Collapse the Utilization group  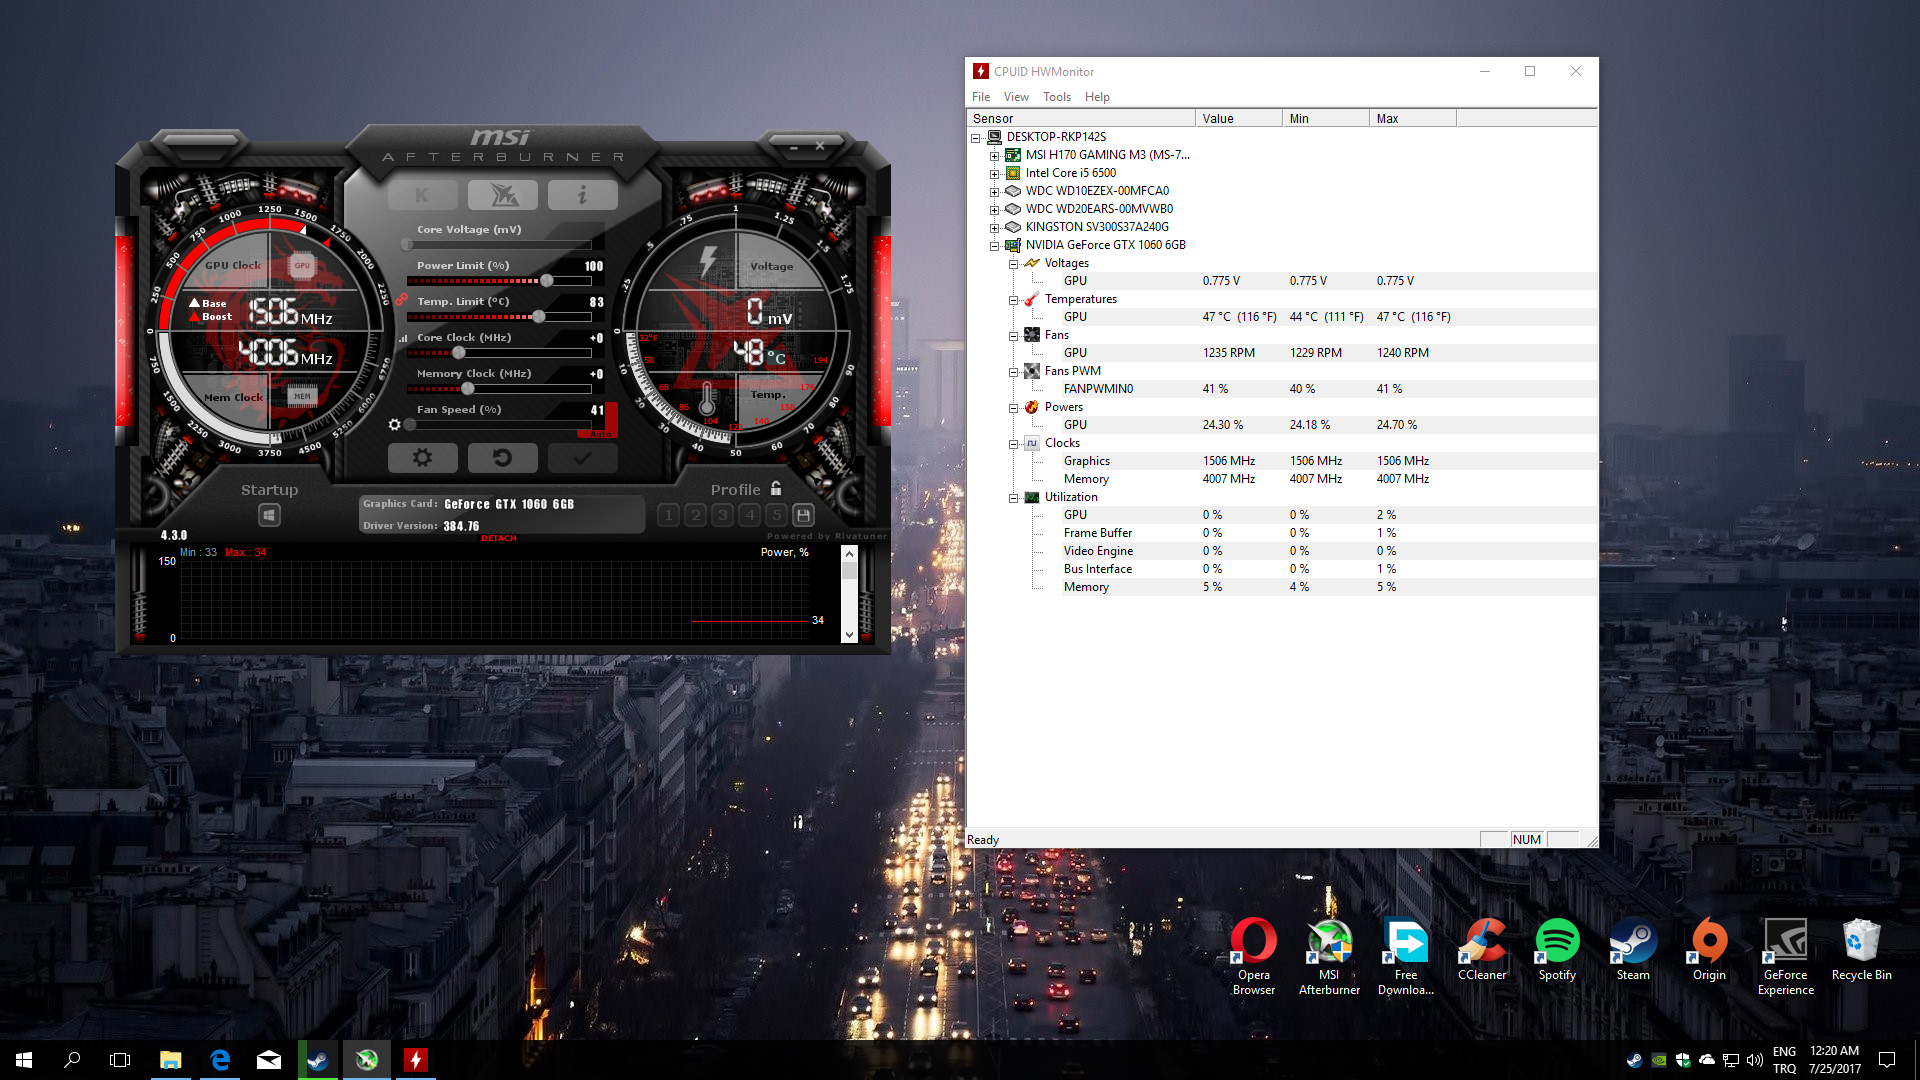pyautogui.click(x=1013, y=498)
